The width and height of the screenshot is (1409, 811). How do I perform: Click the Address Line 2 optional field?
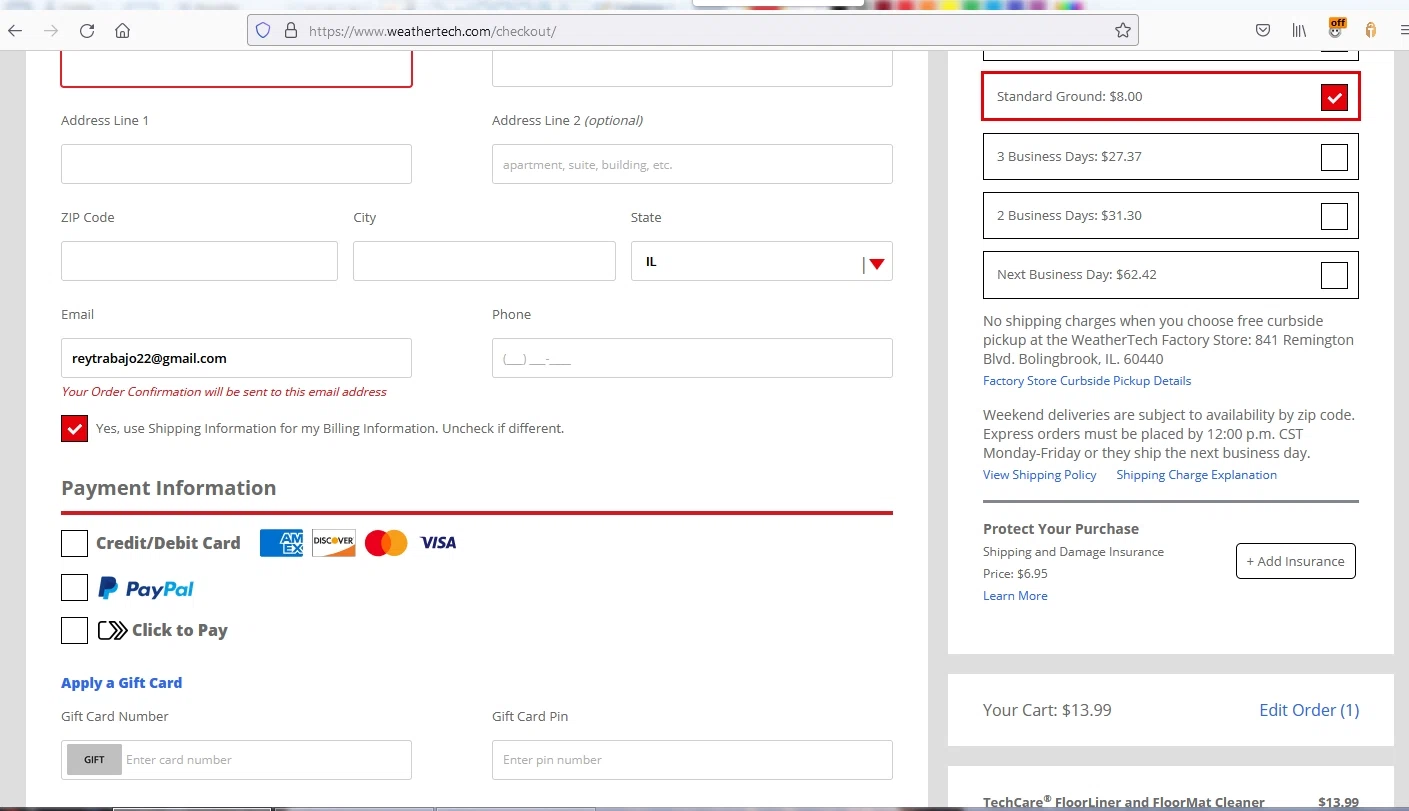tap(692, 164)
